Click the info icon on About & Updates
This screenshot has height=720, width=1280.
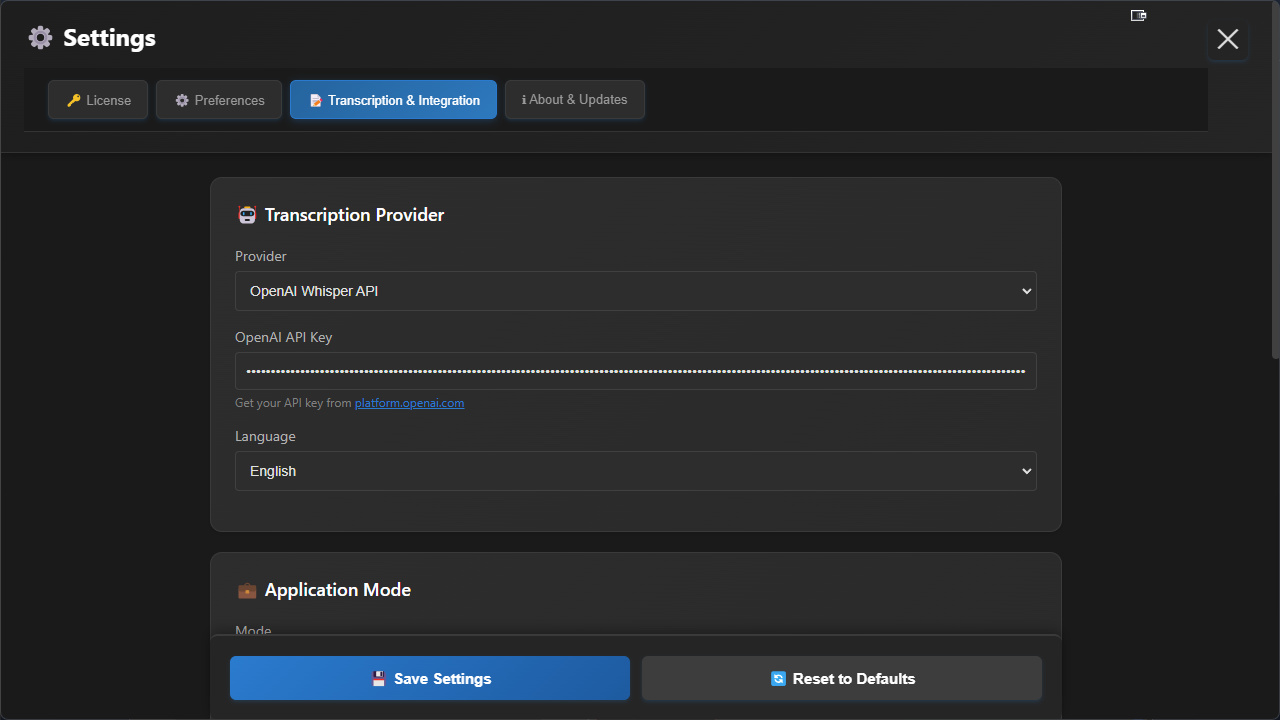(524, 100)
